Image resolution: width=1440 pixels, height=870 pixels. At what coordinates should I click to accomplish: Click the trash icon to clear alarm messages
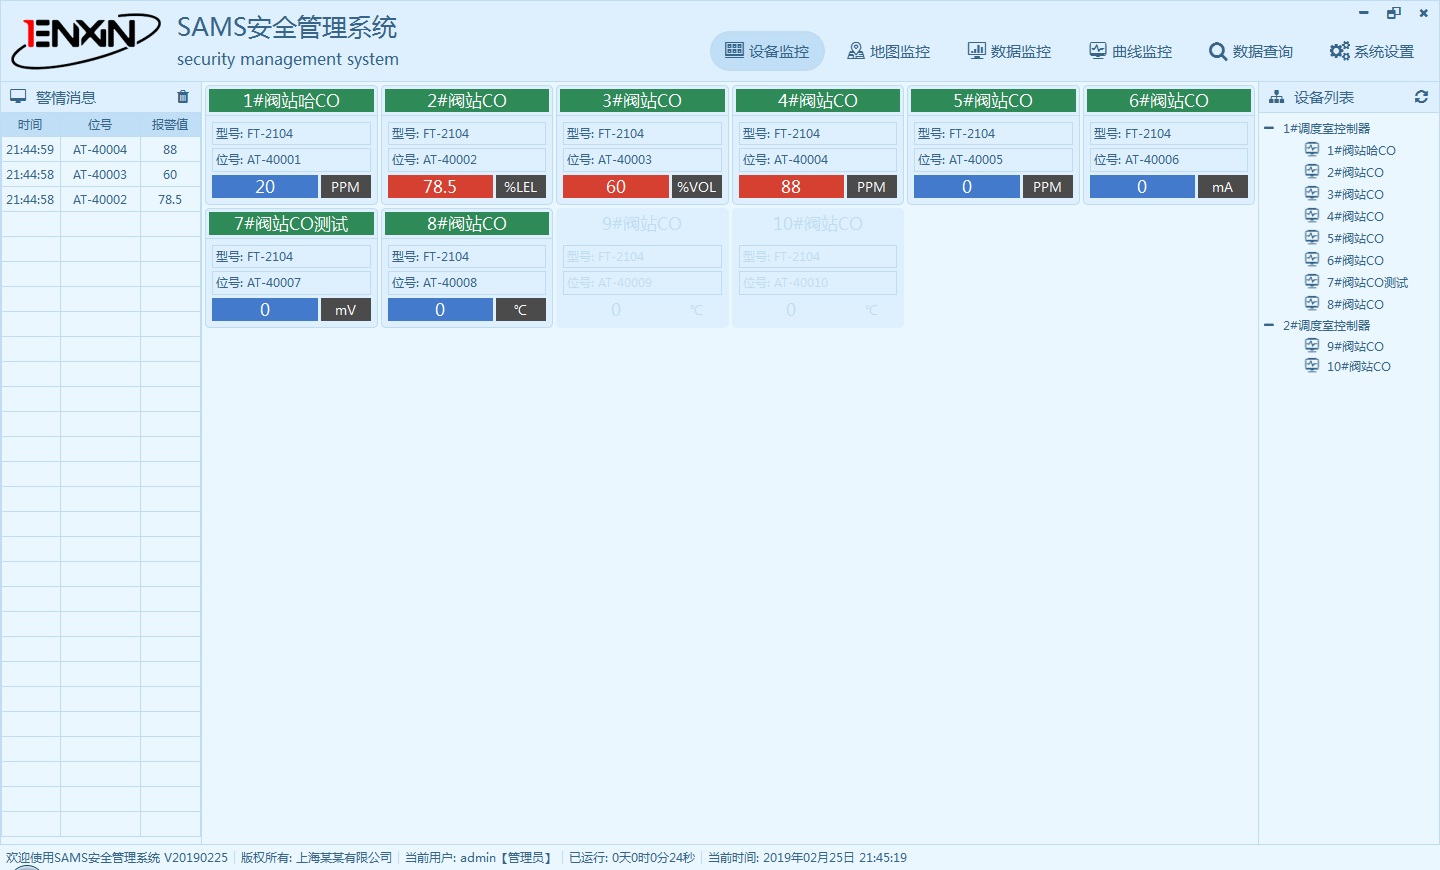coord(183,97)
